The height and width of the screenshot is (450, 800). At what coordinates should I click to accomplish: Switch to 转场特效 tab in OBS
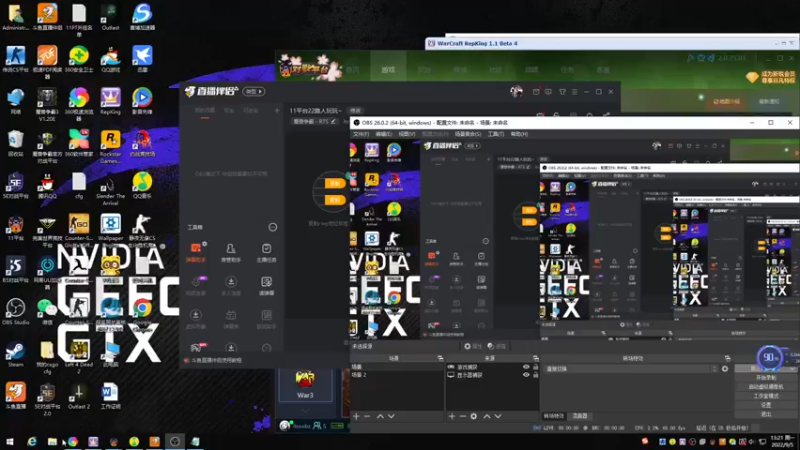coord(554,416)
